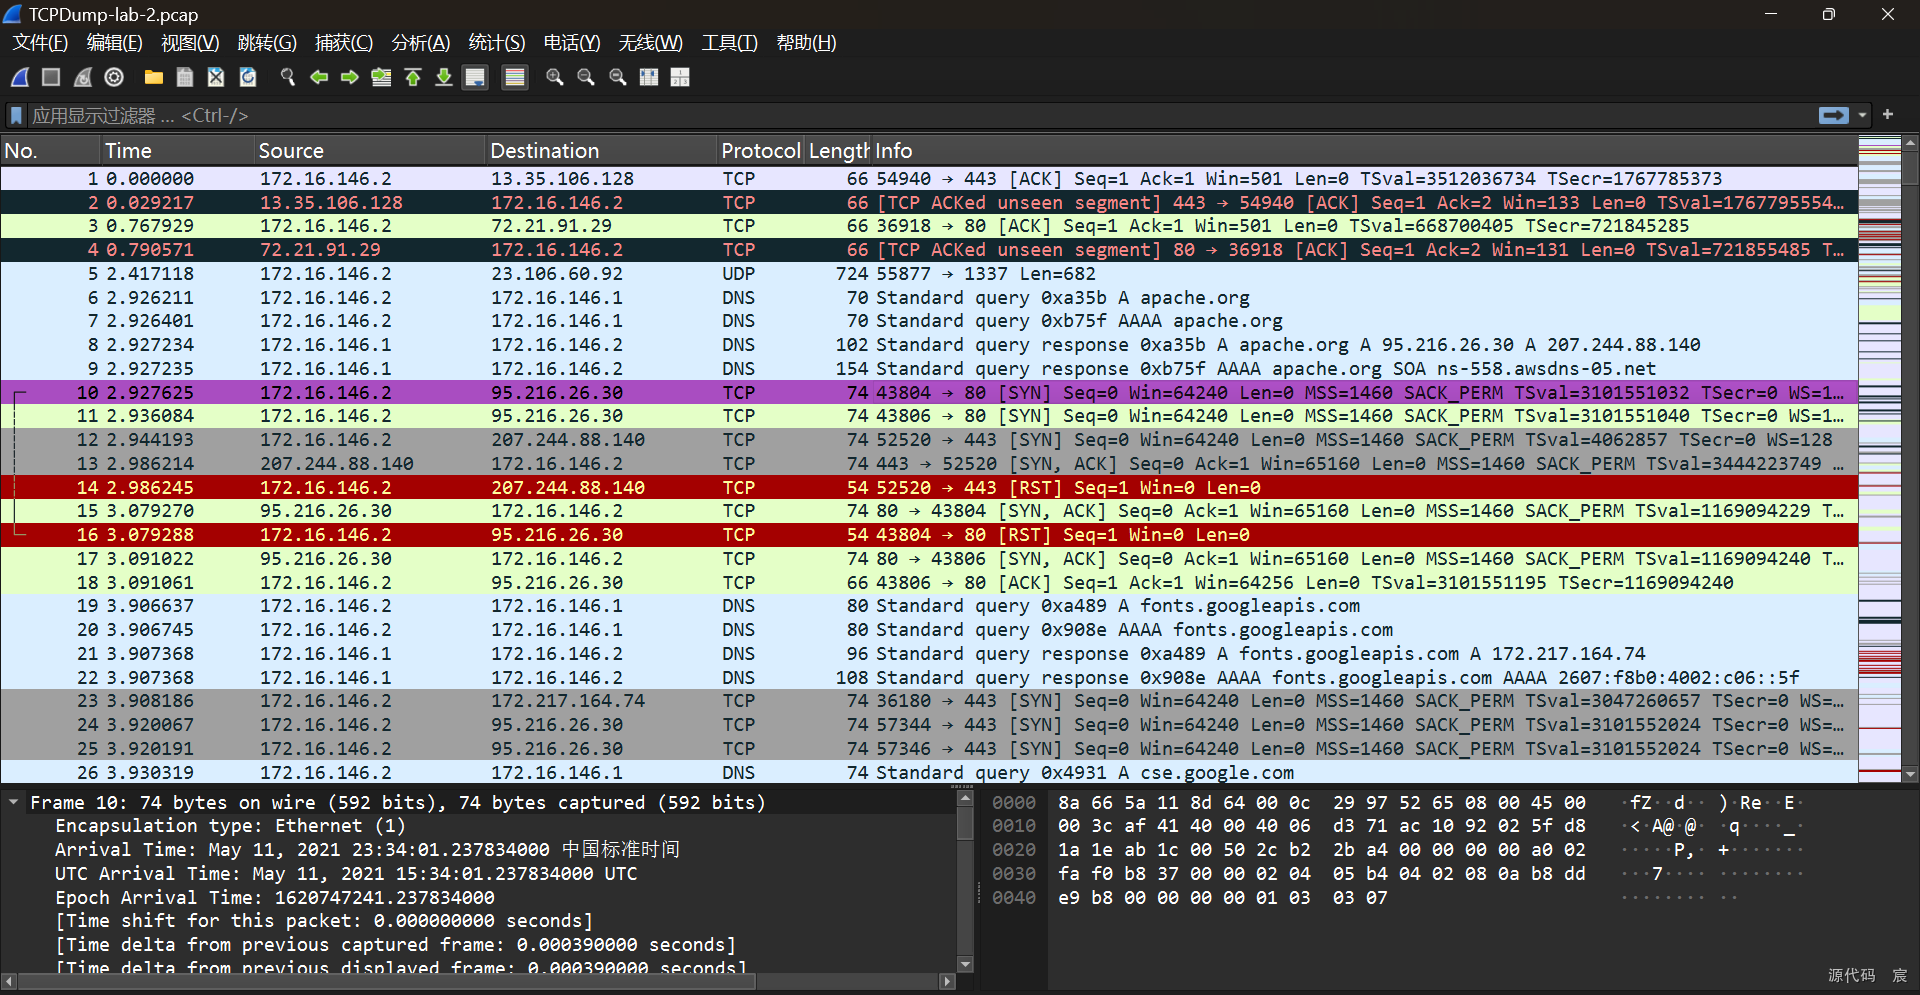
Task: Select packet 14 RST row to 207.244.88.140
Action: point(929,488)
